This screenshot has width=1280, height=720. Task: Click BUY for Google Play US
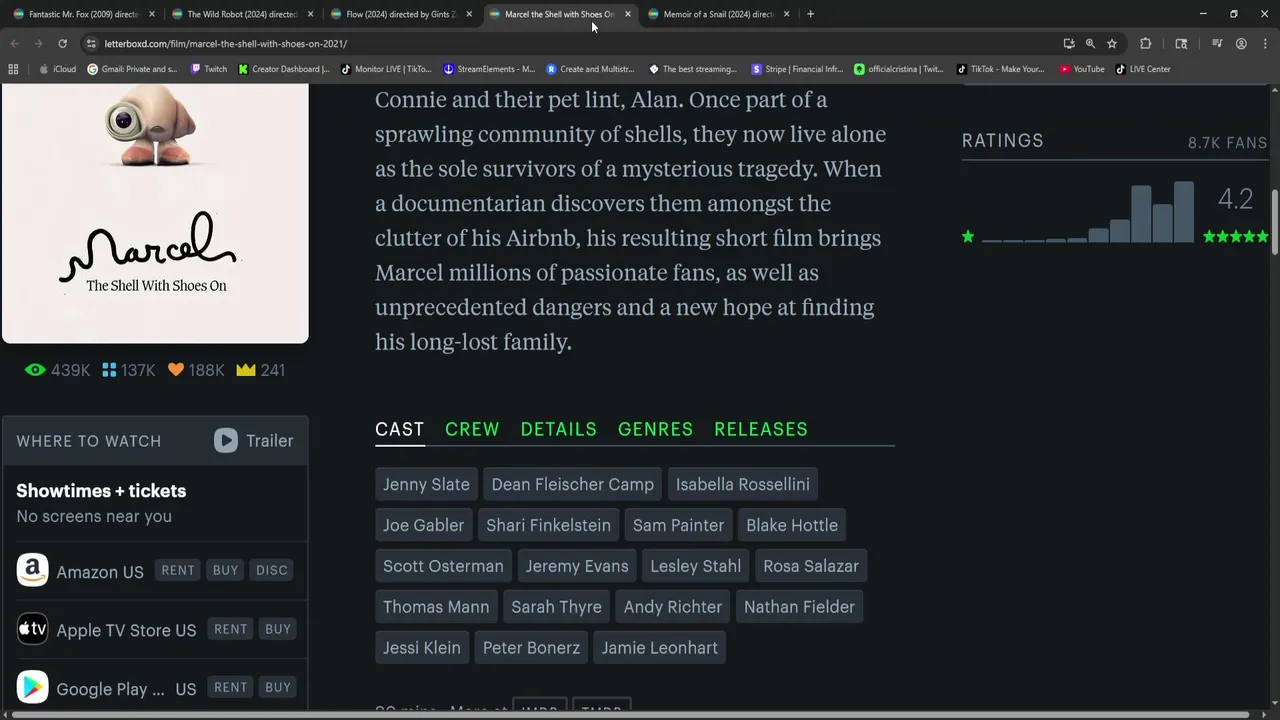pos(278,687)
